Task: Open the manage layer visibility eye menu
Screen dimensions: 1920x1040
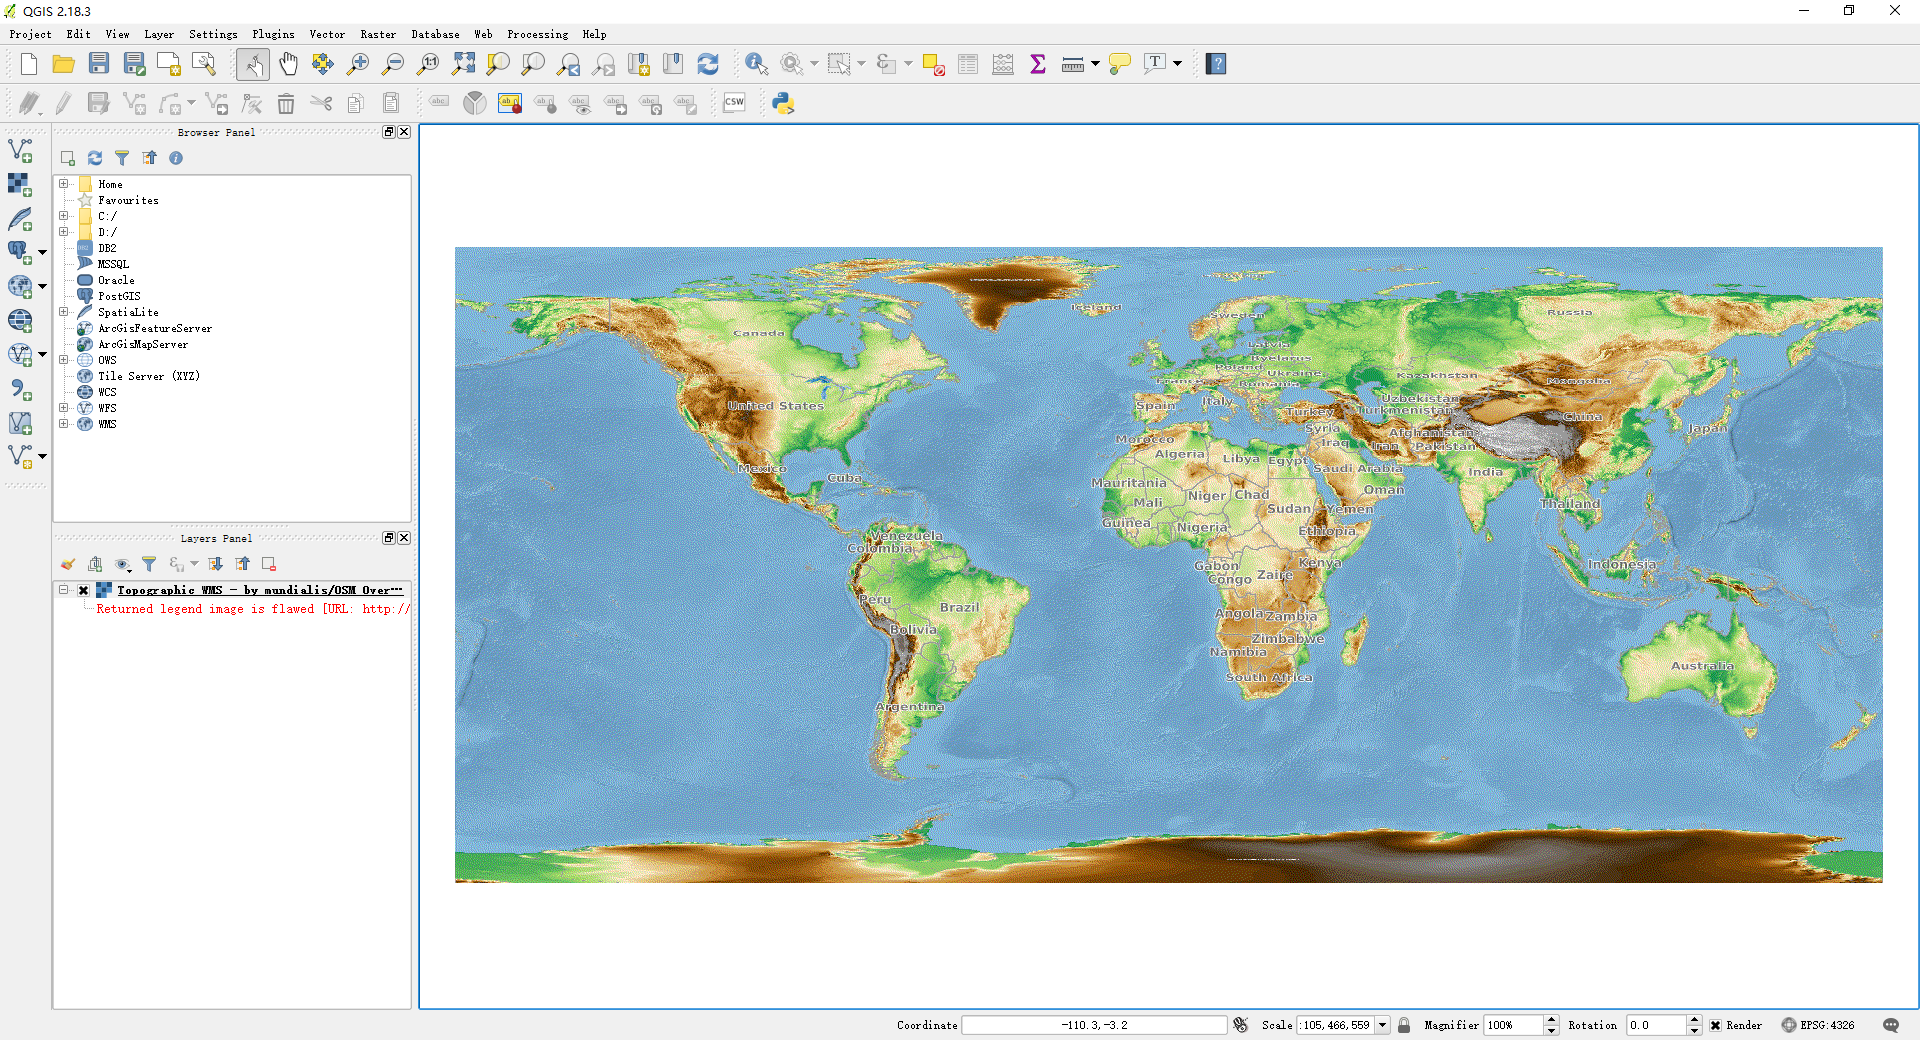Action: pos(122,564)
